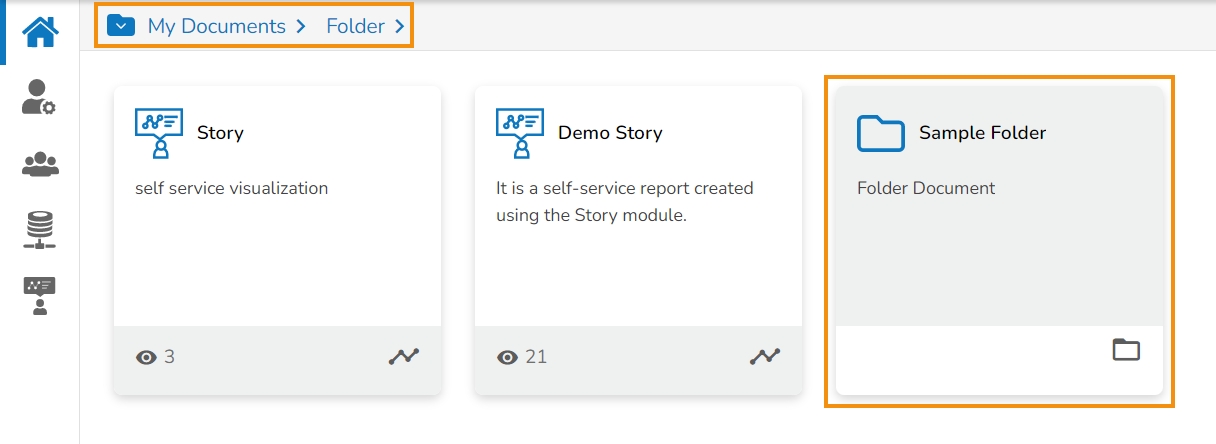The height and width of the screenshot is (444, 1216).
Task: Open the Story module sidebar icon
Action: (x=40, y=296)
